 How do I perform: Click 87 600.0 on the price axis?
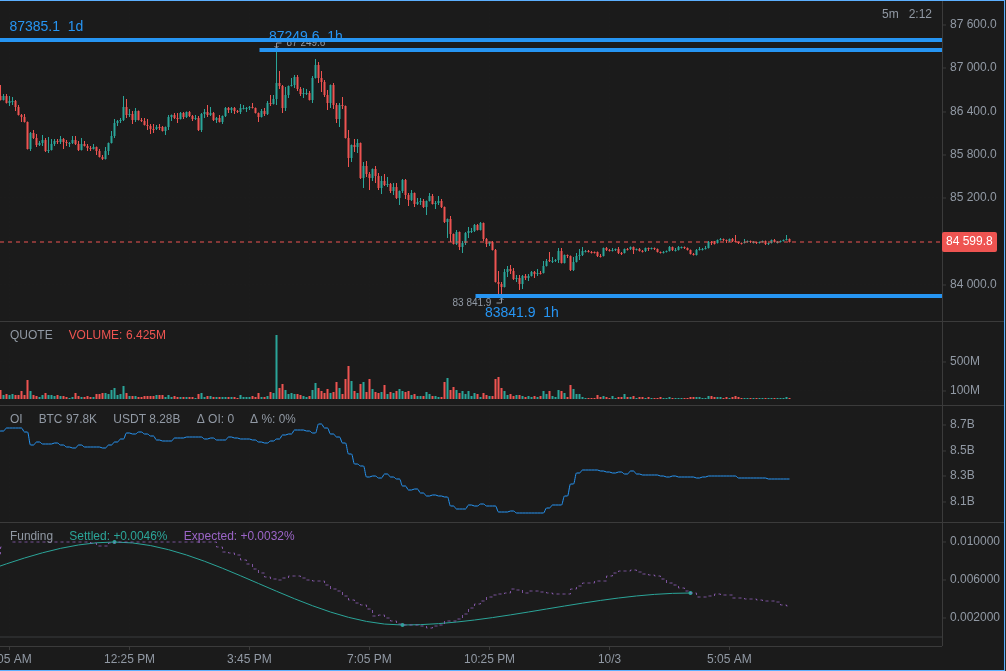coord(973,24)
